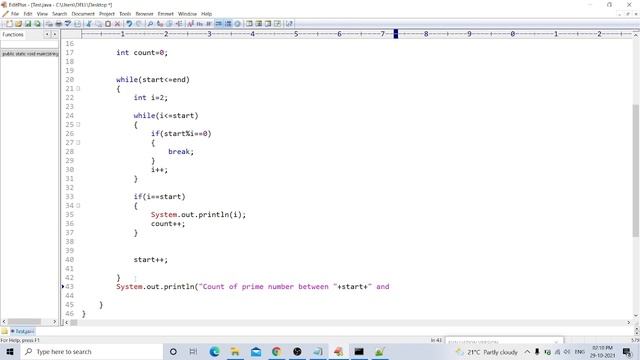
Task: Click the Cut scissors icon
Action: 89,24
